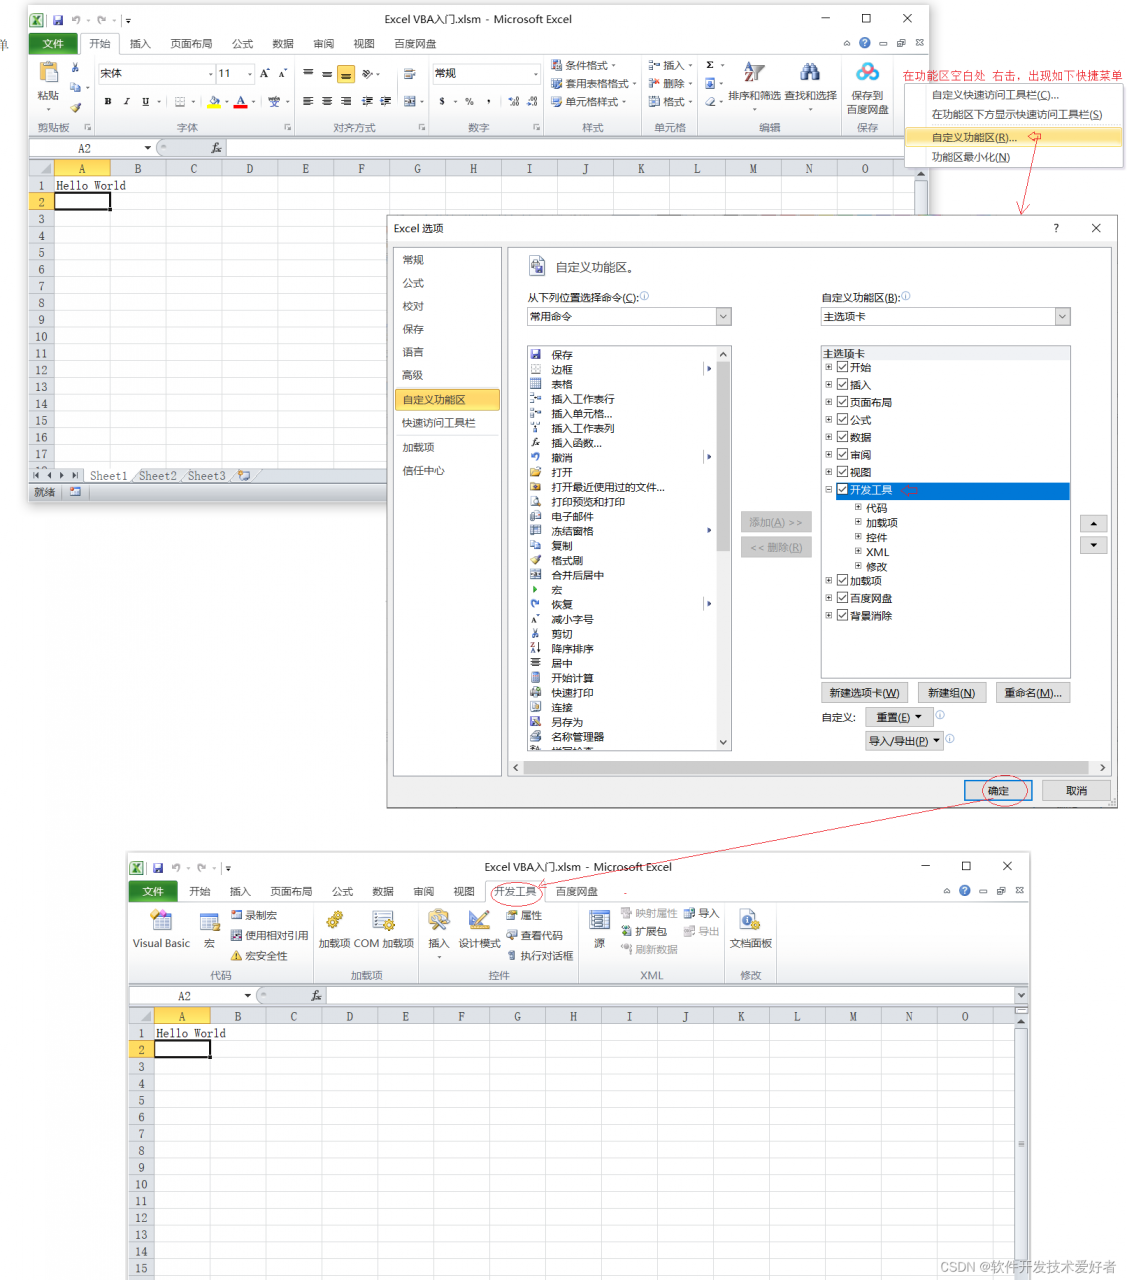The image size is (1127, 1280).
Task: Open the 导入/导出 dropdown button
Action: pos(904,741)
